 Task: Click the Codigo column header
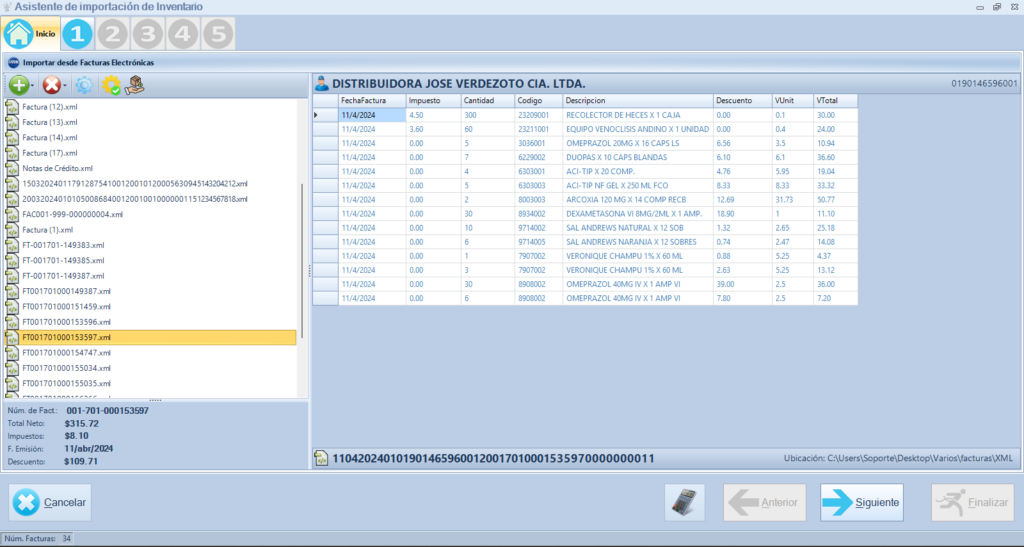pyautogui.click(x=538, y=101)
